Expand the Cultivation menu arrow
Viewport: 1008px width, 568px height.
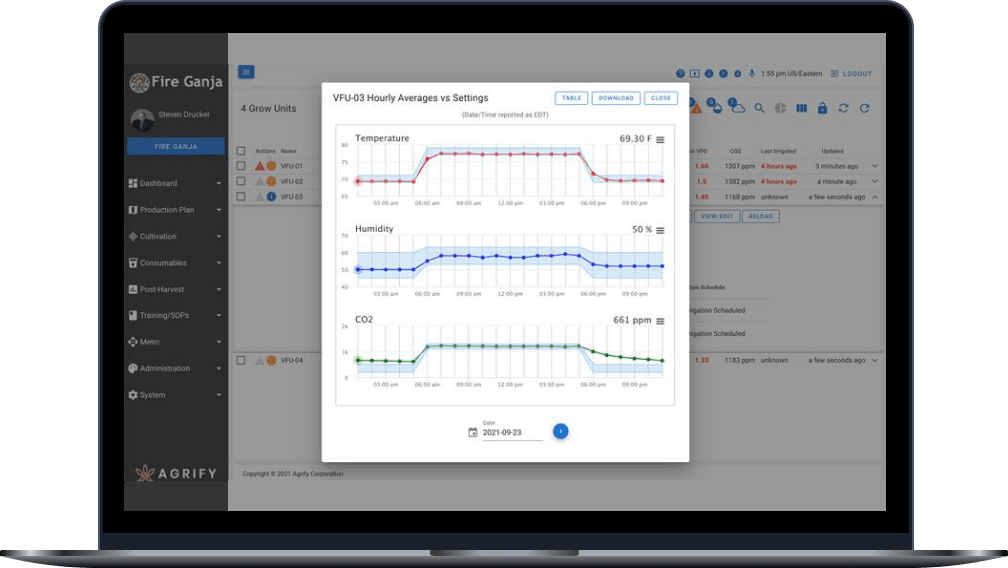click(219, 236)
